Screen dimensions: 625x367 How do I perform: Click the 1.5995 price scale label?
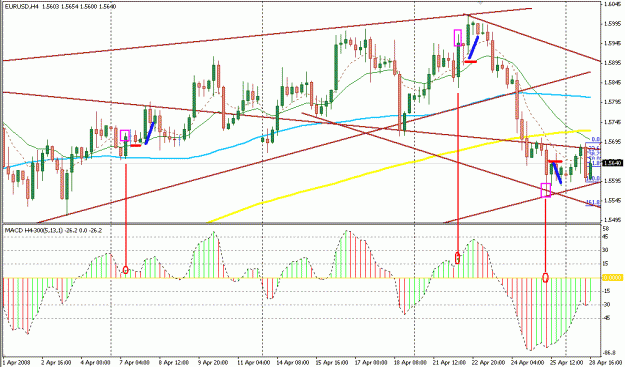click(x=612, y=24)
